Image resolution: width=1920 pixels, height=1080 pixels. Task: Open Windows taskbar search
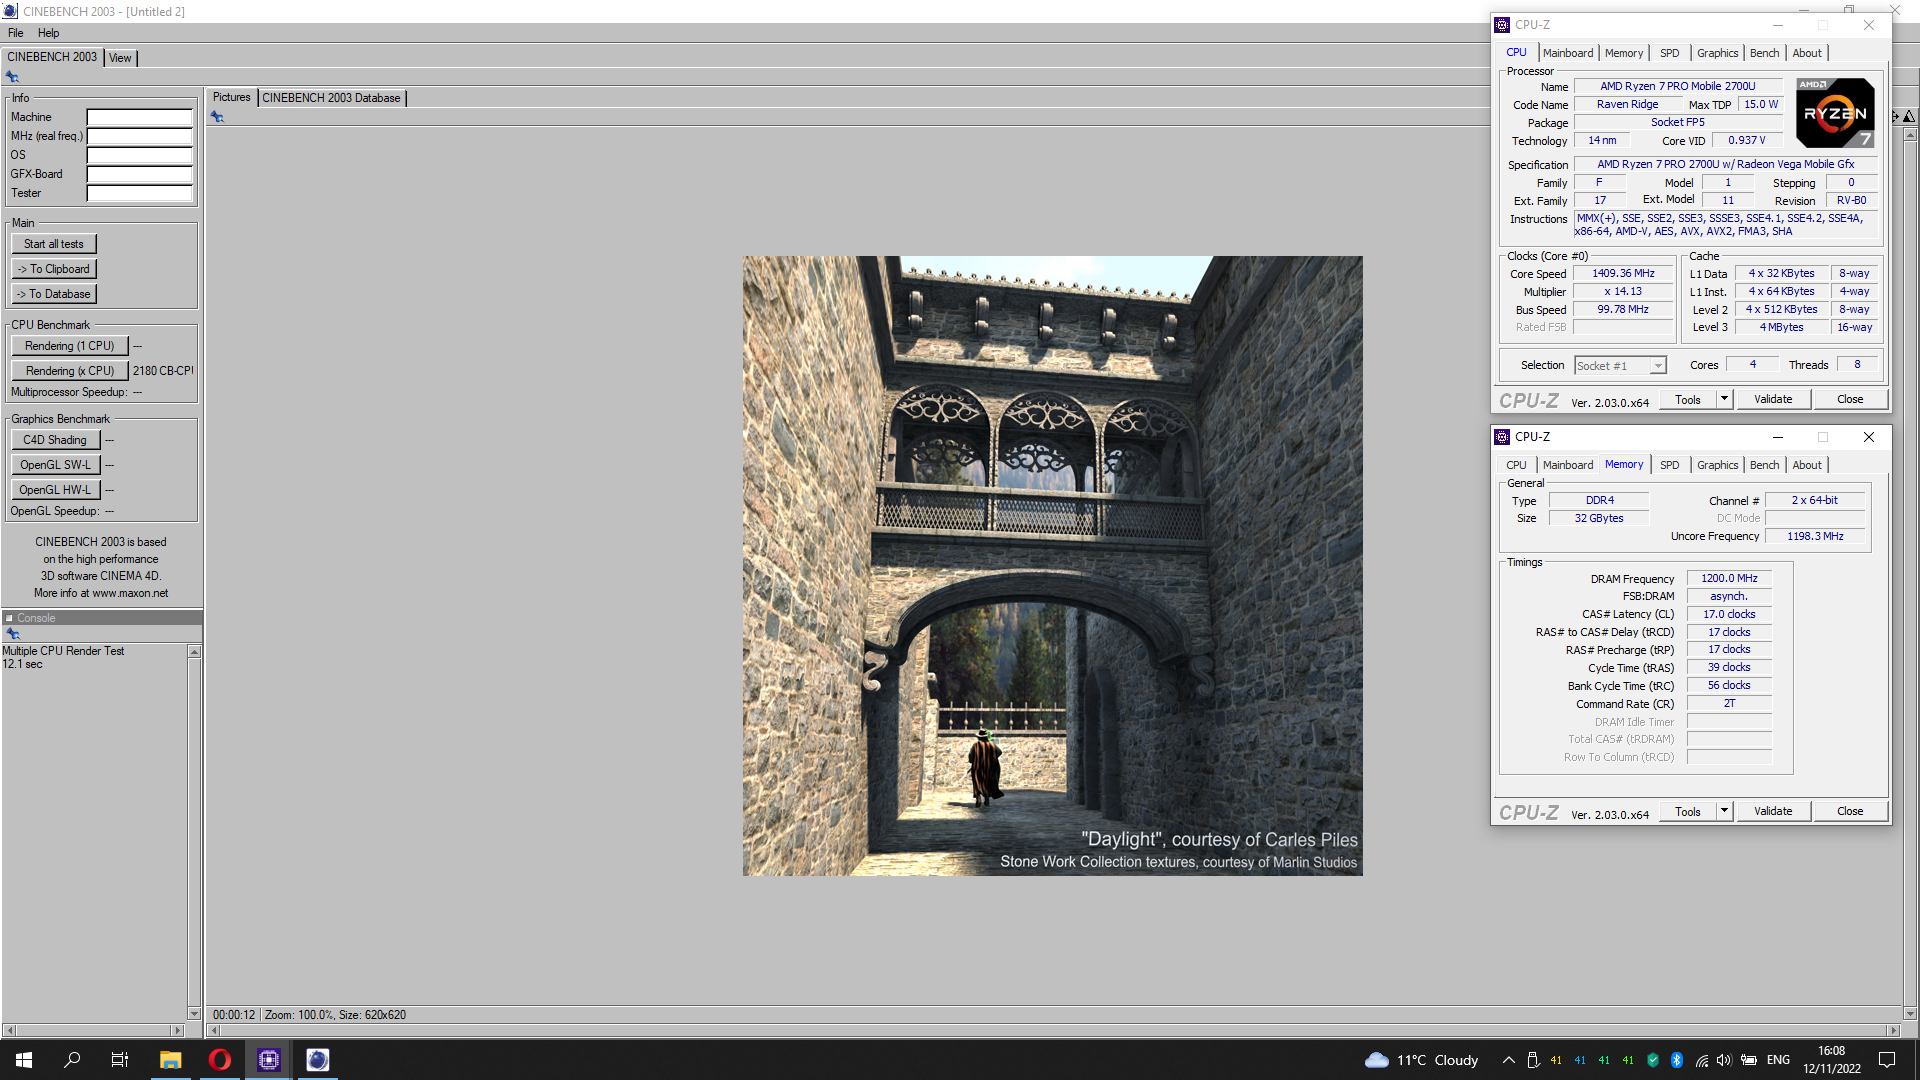[72, 1060]
